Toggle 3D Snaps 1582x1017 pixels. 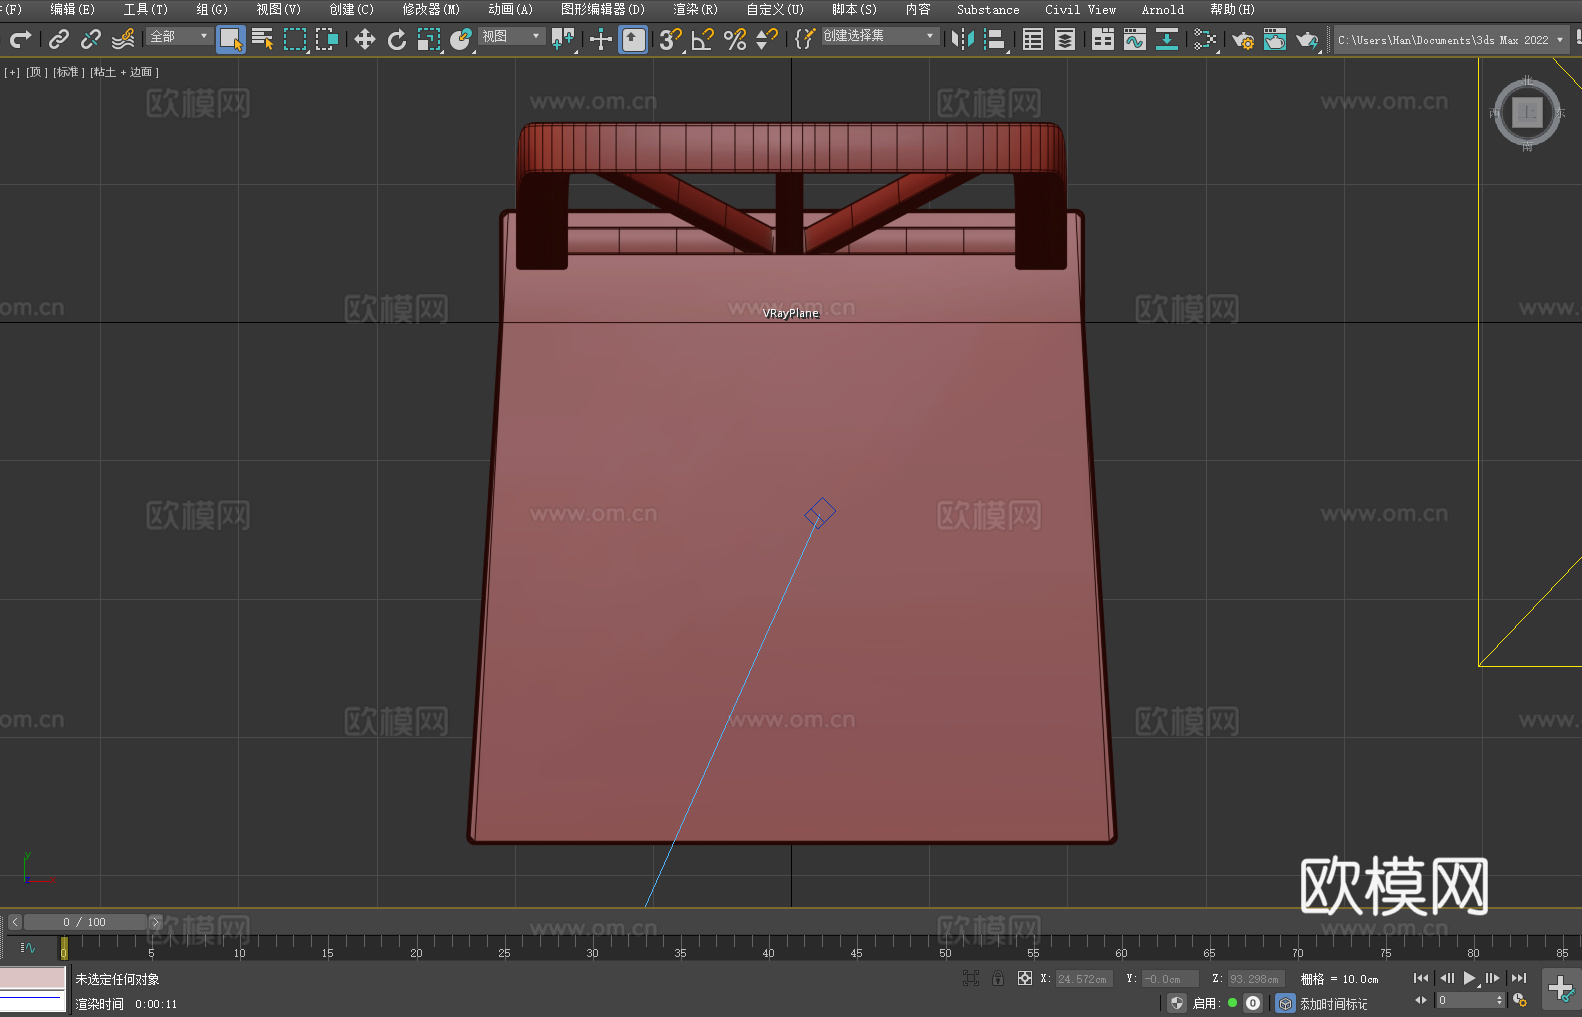pyautogui.click(x=671, y=39)
